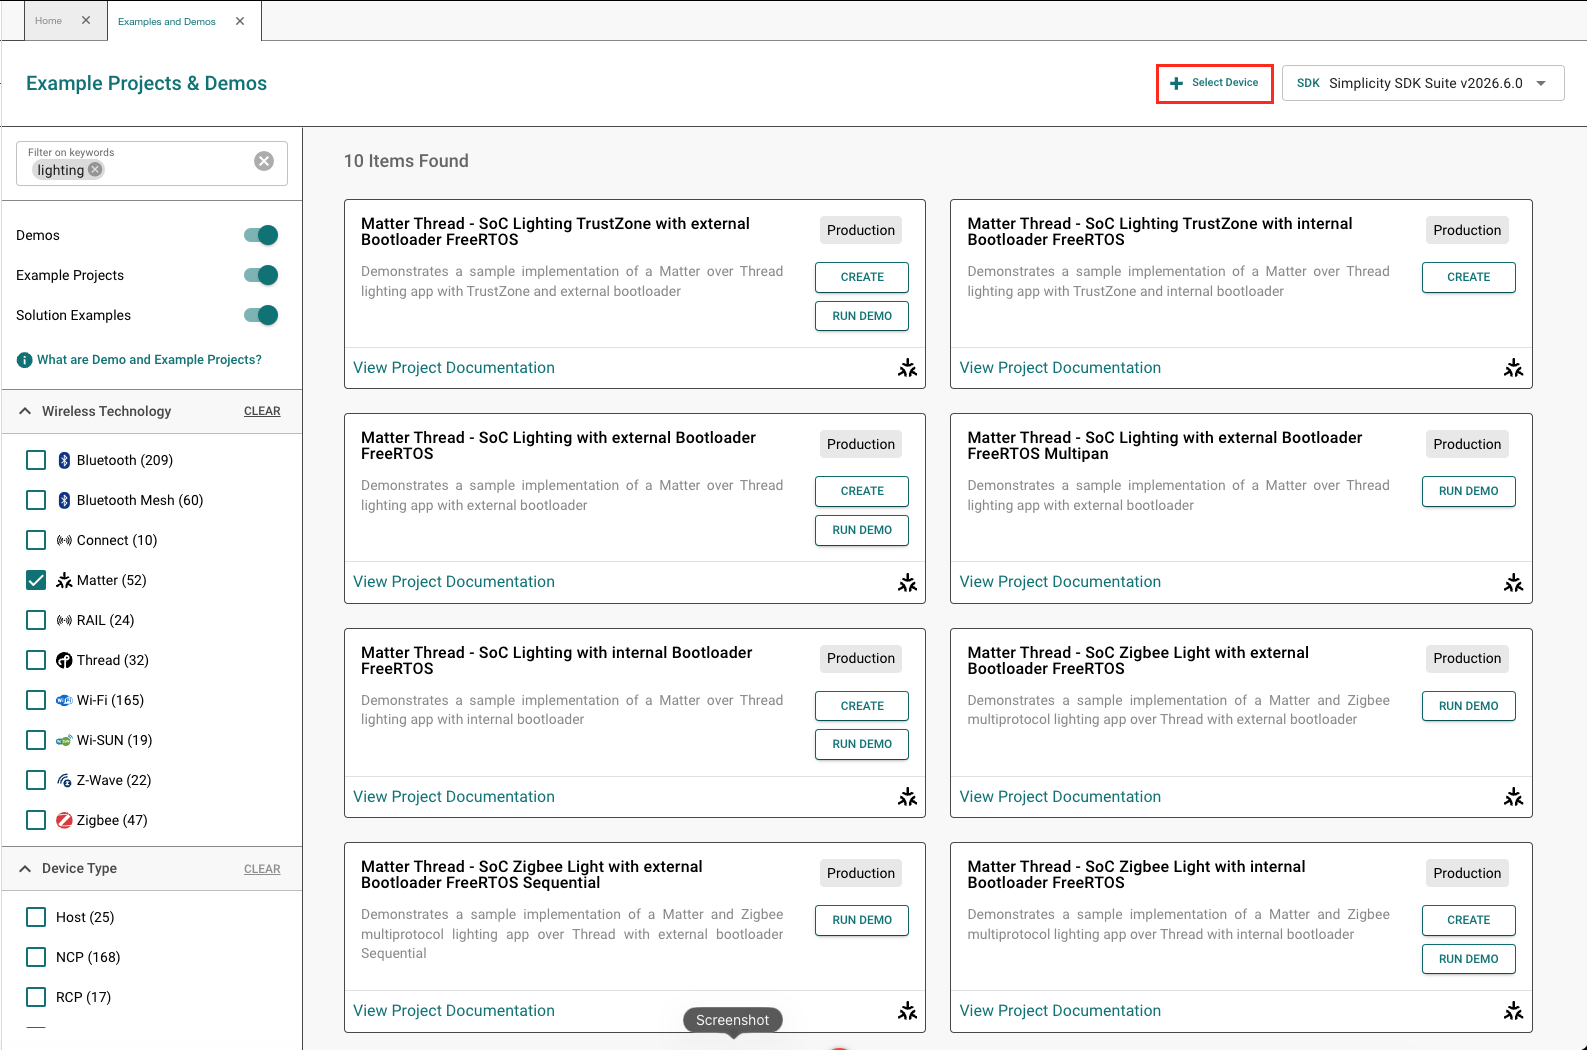This screenshot has width=1587, height=1050.
Task: Click Matter icon on Zigbee Light external FreeRTOS card
Action: click(x=1513, y=797)
